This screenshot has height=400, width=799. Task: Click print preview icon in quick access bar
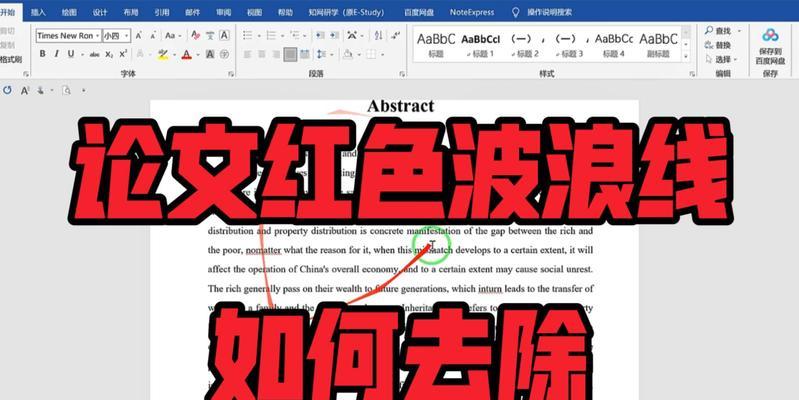pos(66,90)
